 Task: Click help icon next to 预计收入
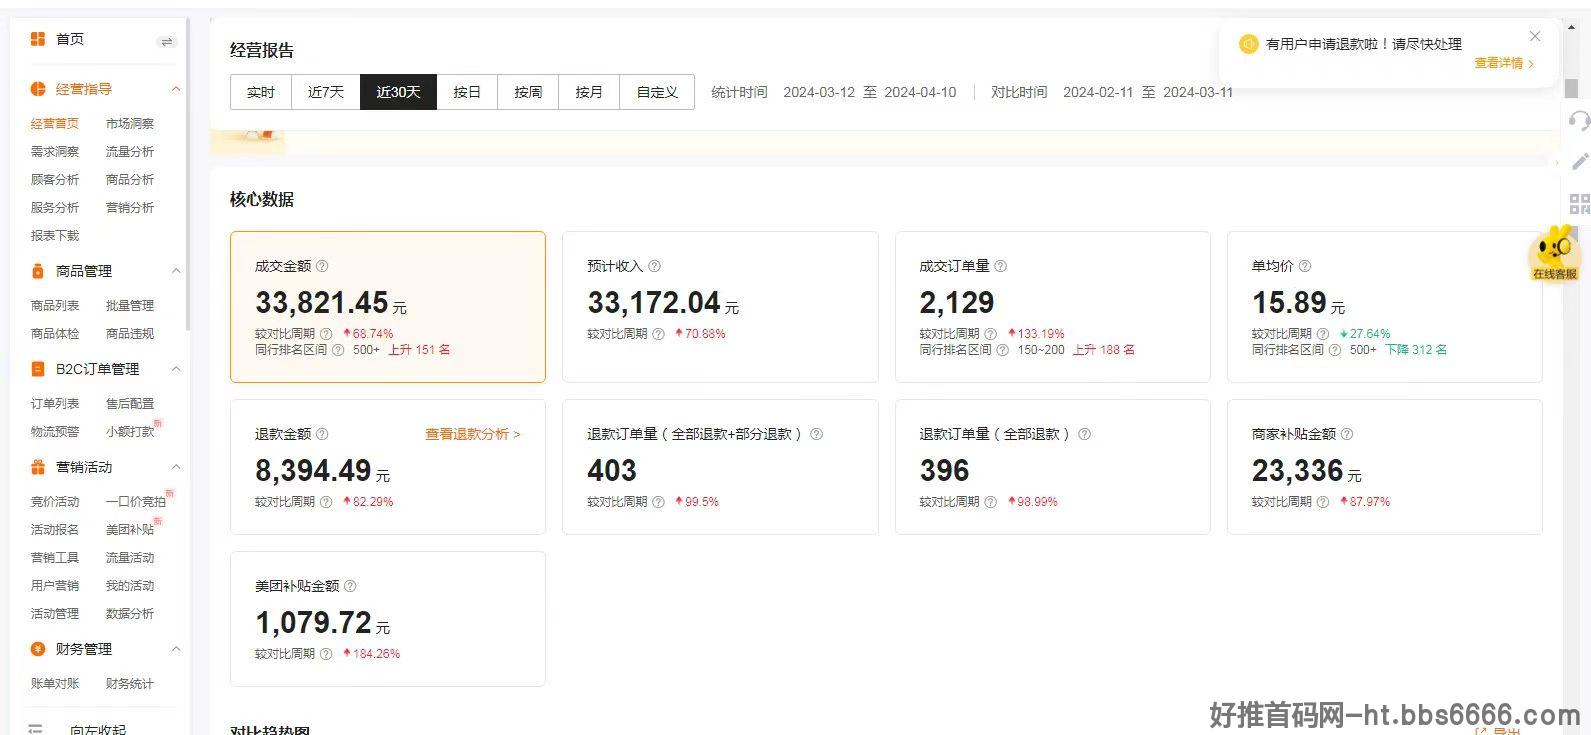pos(654,266)
